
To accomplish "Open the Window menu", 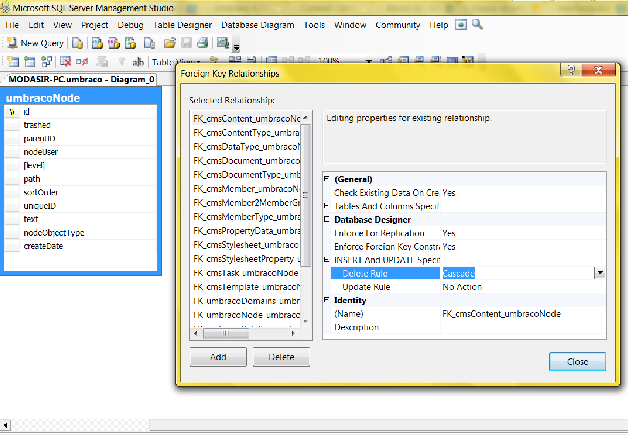I will [x=350, y=25].
